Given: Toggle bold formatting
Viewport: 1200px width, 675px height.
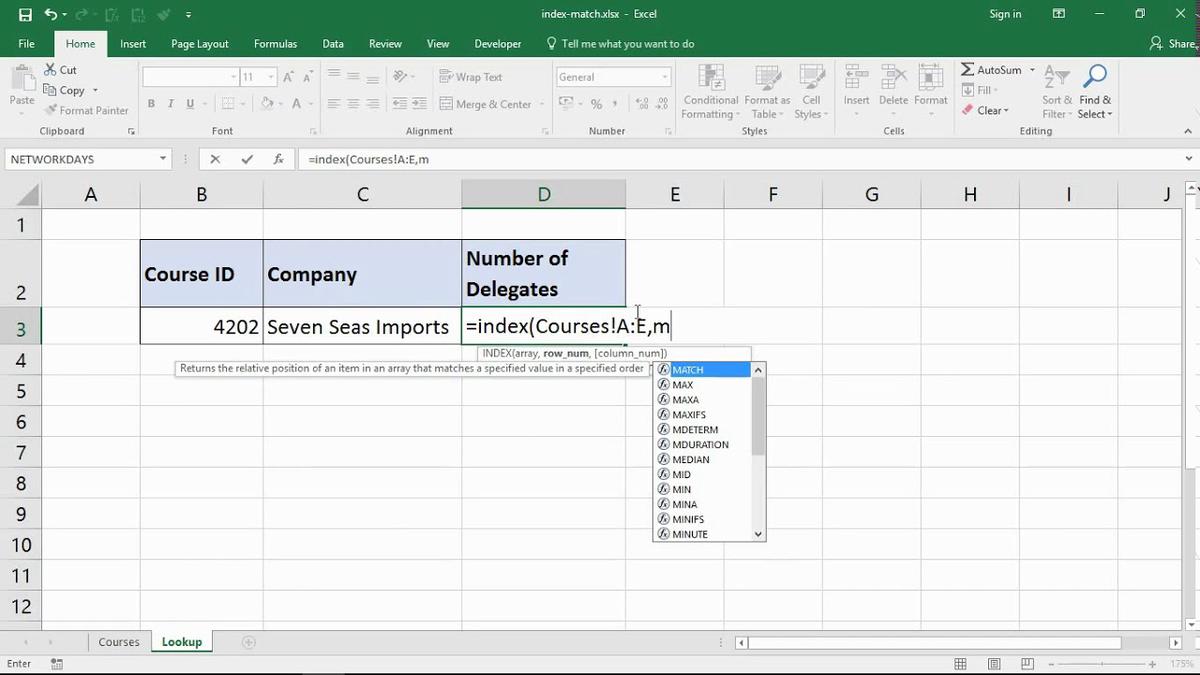Looking at the screenshot, I should [x=151, y=103].
